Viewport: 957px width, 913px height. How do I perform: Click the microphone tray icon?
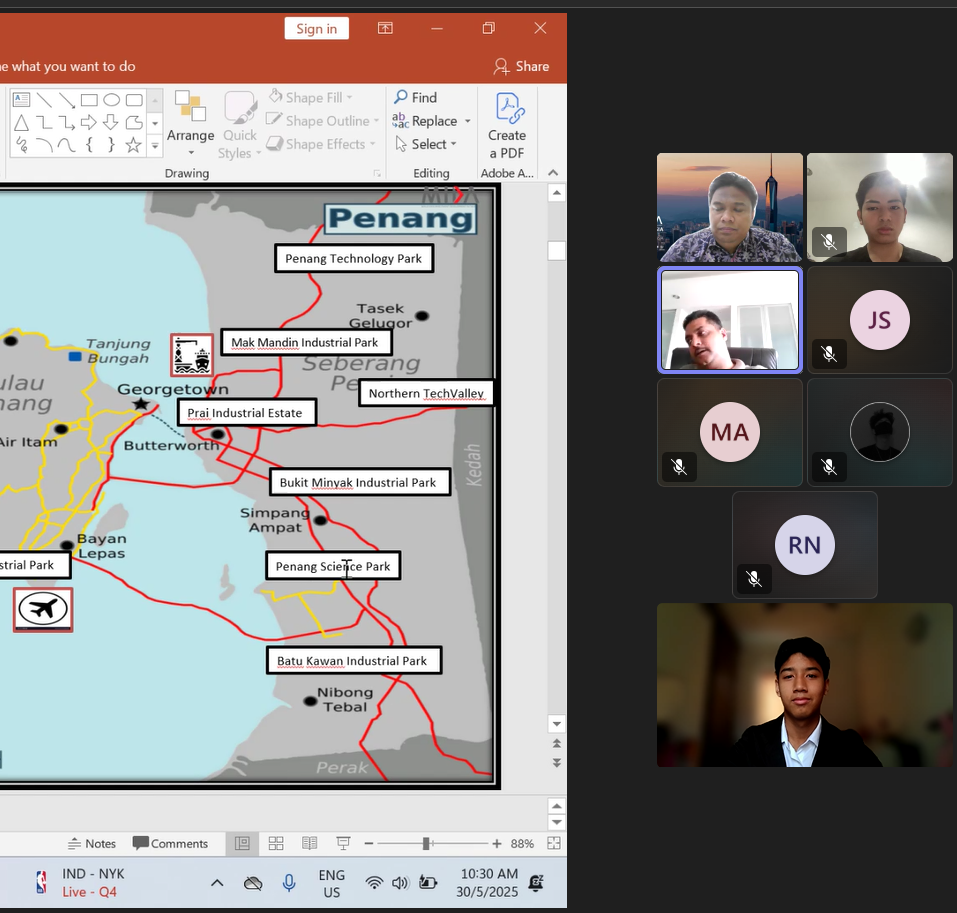coord(289,883)
